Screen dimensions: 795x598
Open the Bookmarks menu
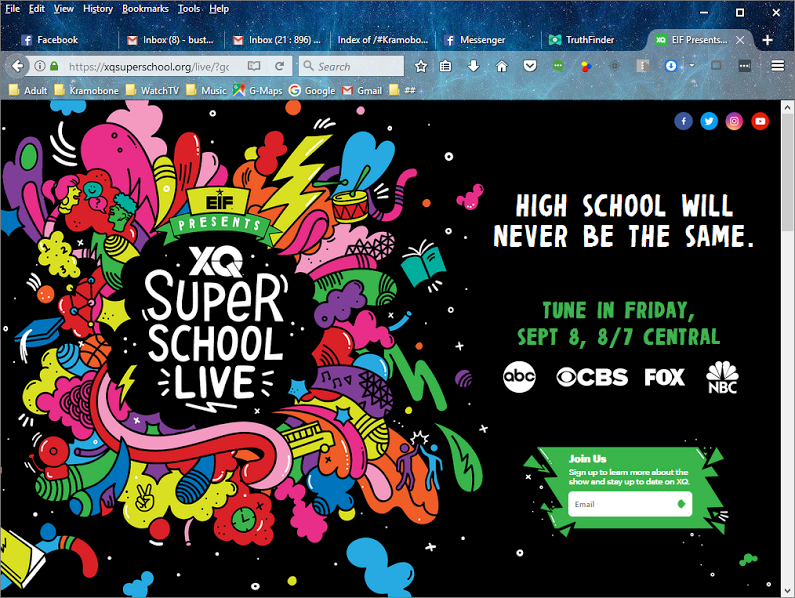point(145,9)
